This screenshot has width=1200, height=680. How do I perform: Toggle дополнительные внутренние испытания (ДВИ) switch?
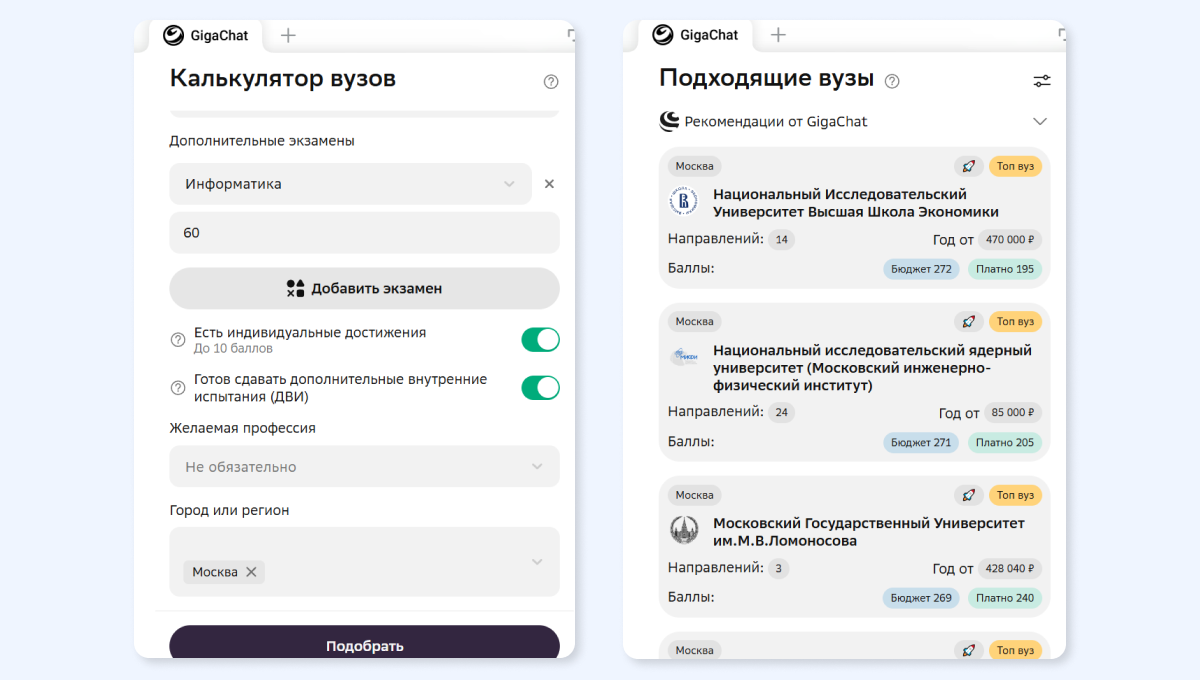point(540,387)
